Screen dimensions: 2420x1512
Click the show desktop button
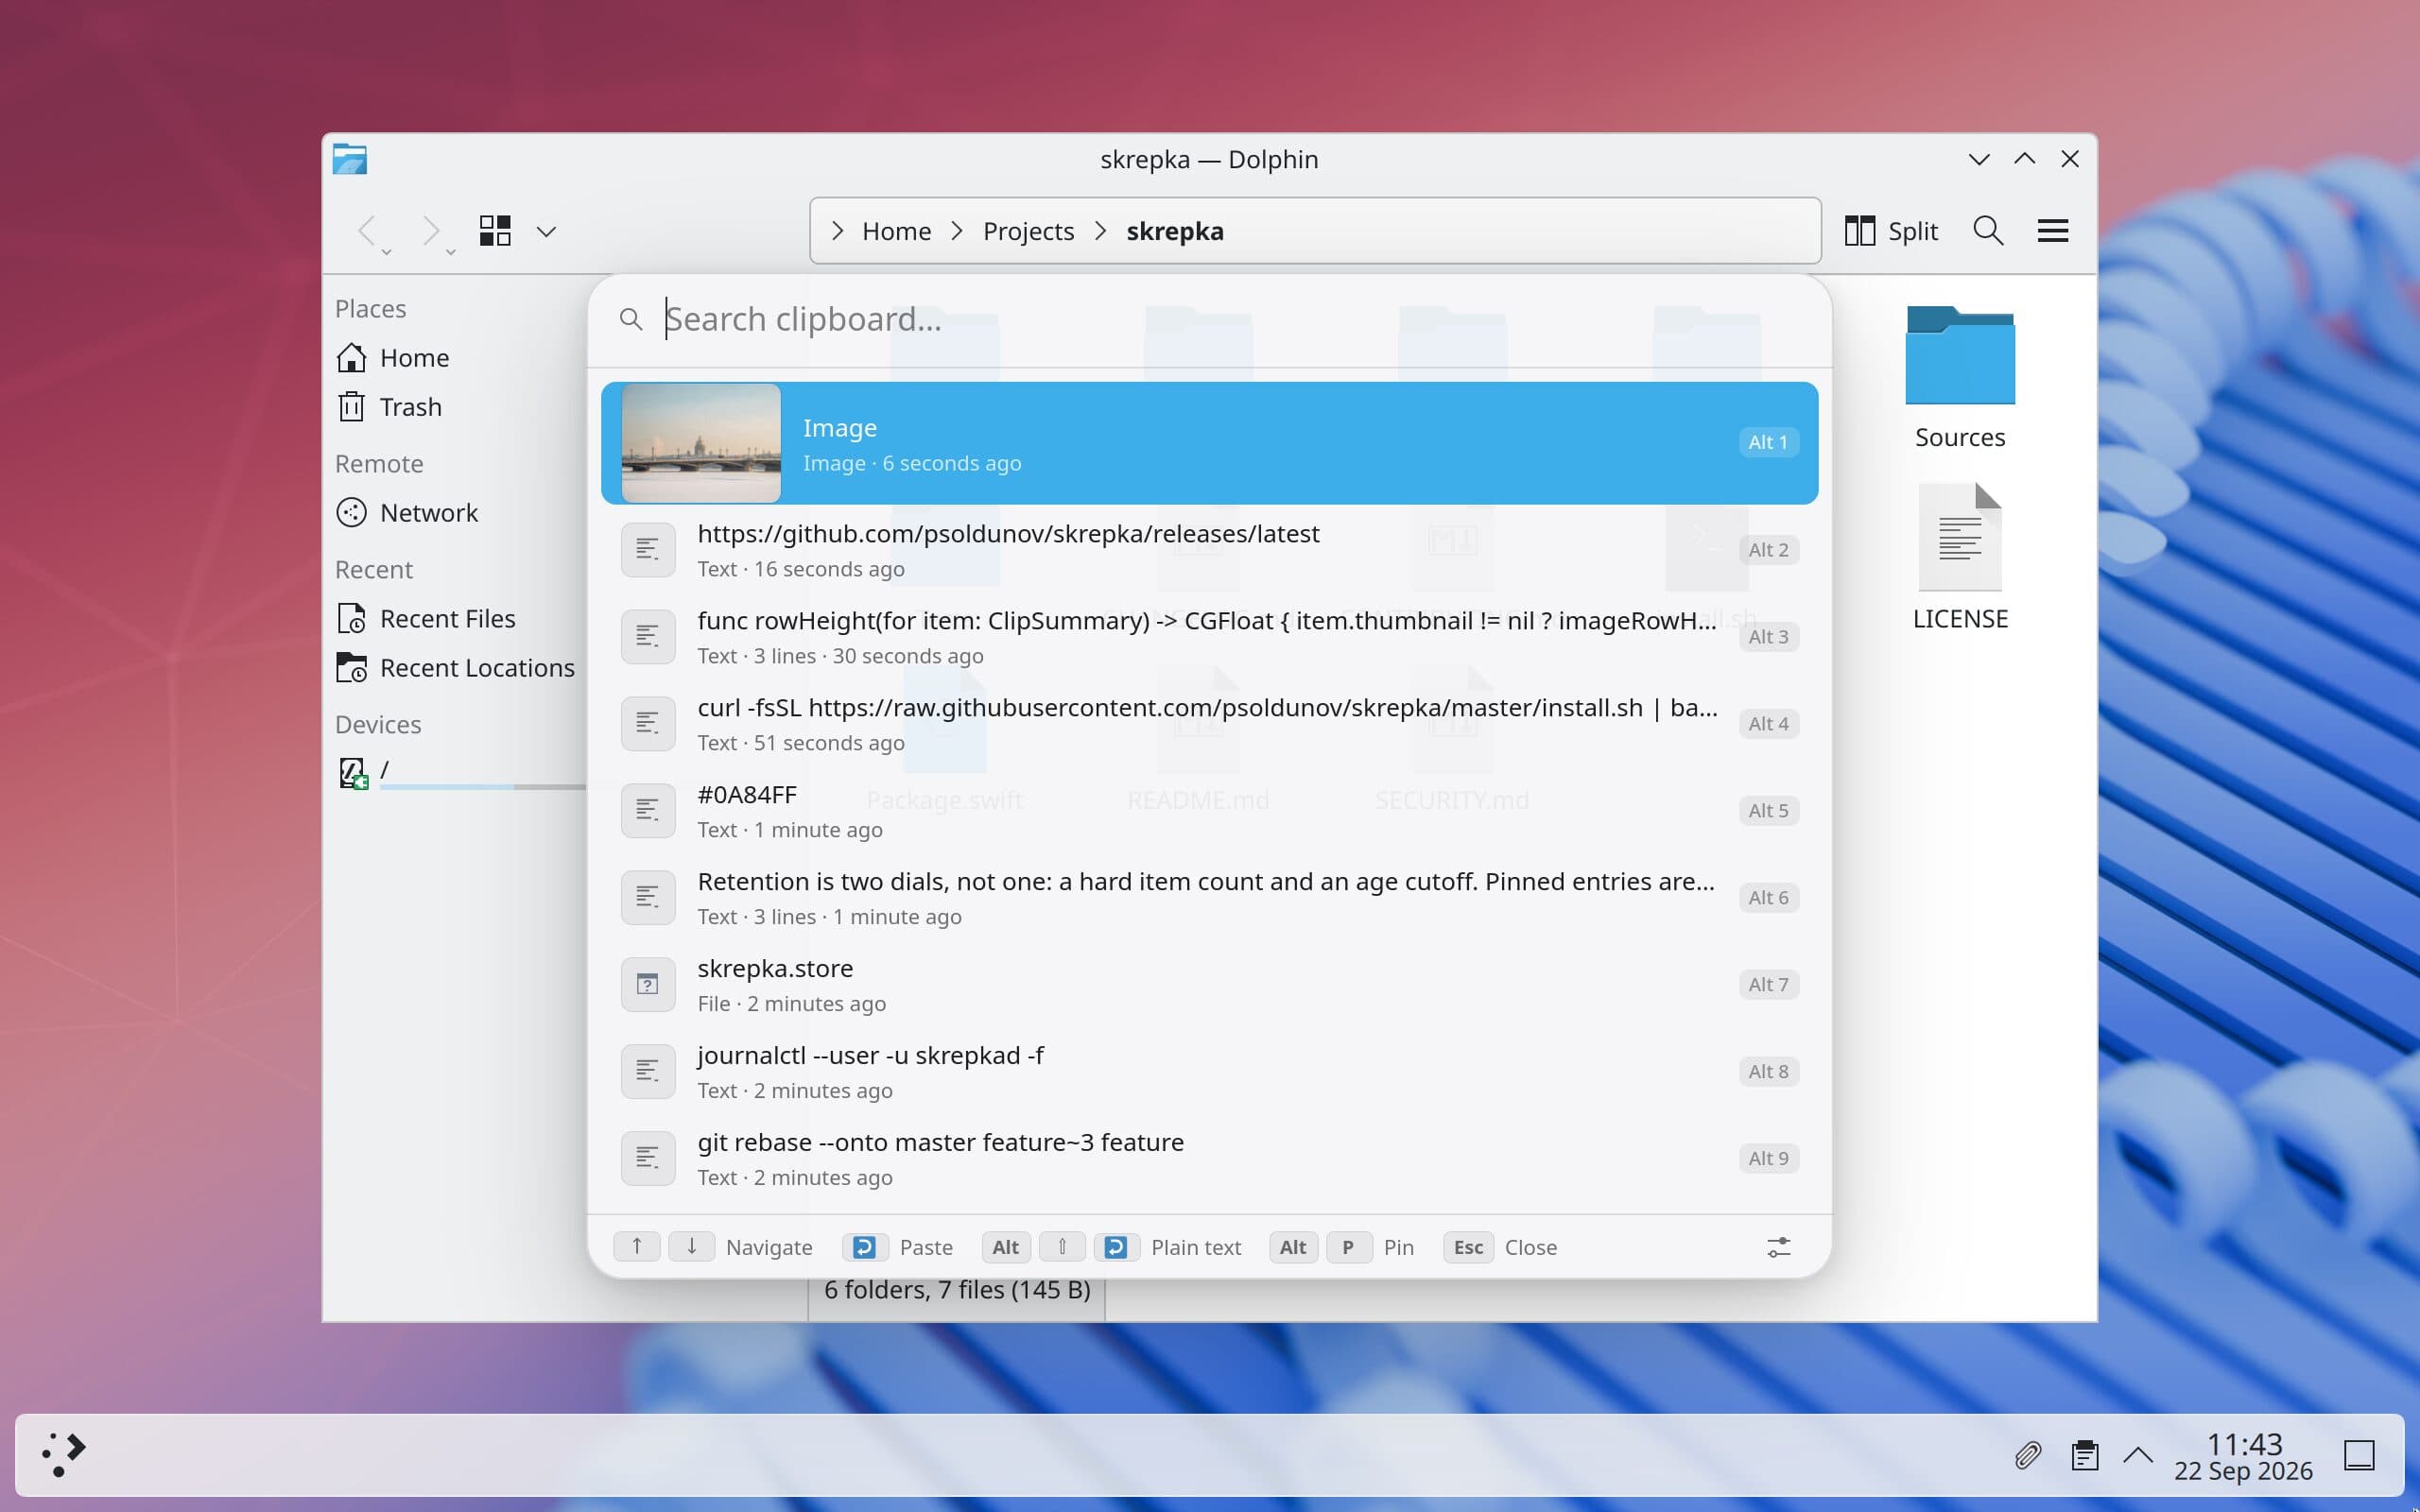[x=2359, y=1455]
